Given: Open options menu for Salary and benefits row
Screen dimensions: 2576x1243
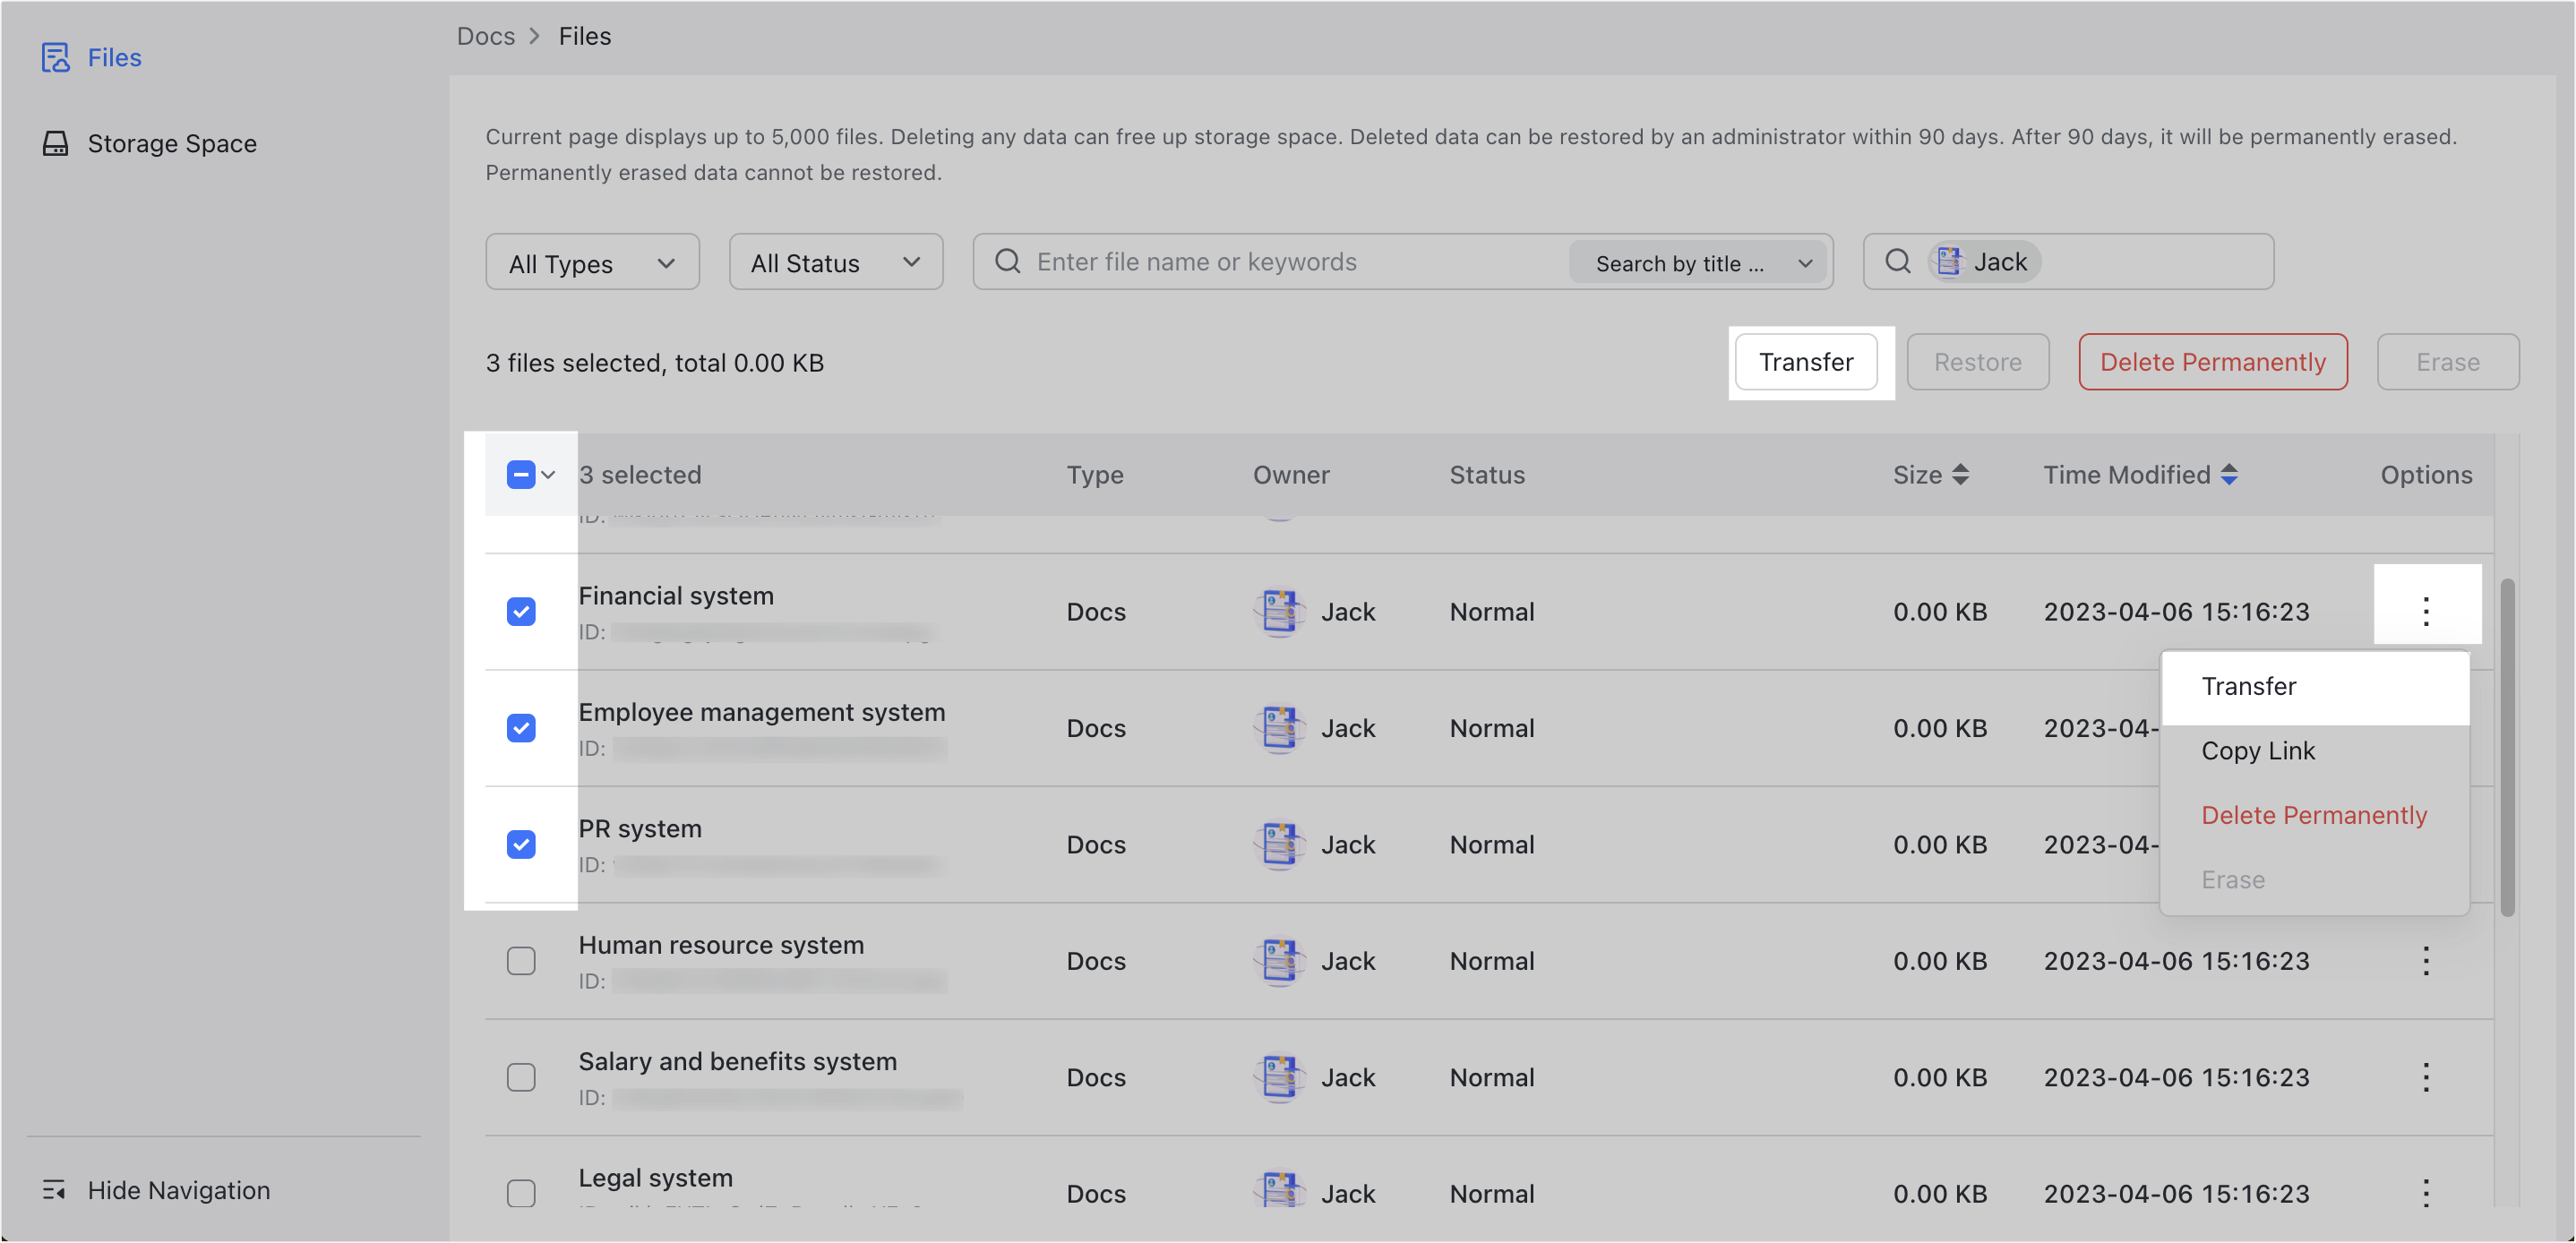Looking at the screenshot, I should click(x=2426, y=1077).
